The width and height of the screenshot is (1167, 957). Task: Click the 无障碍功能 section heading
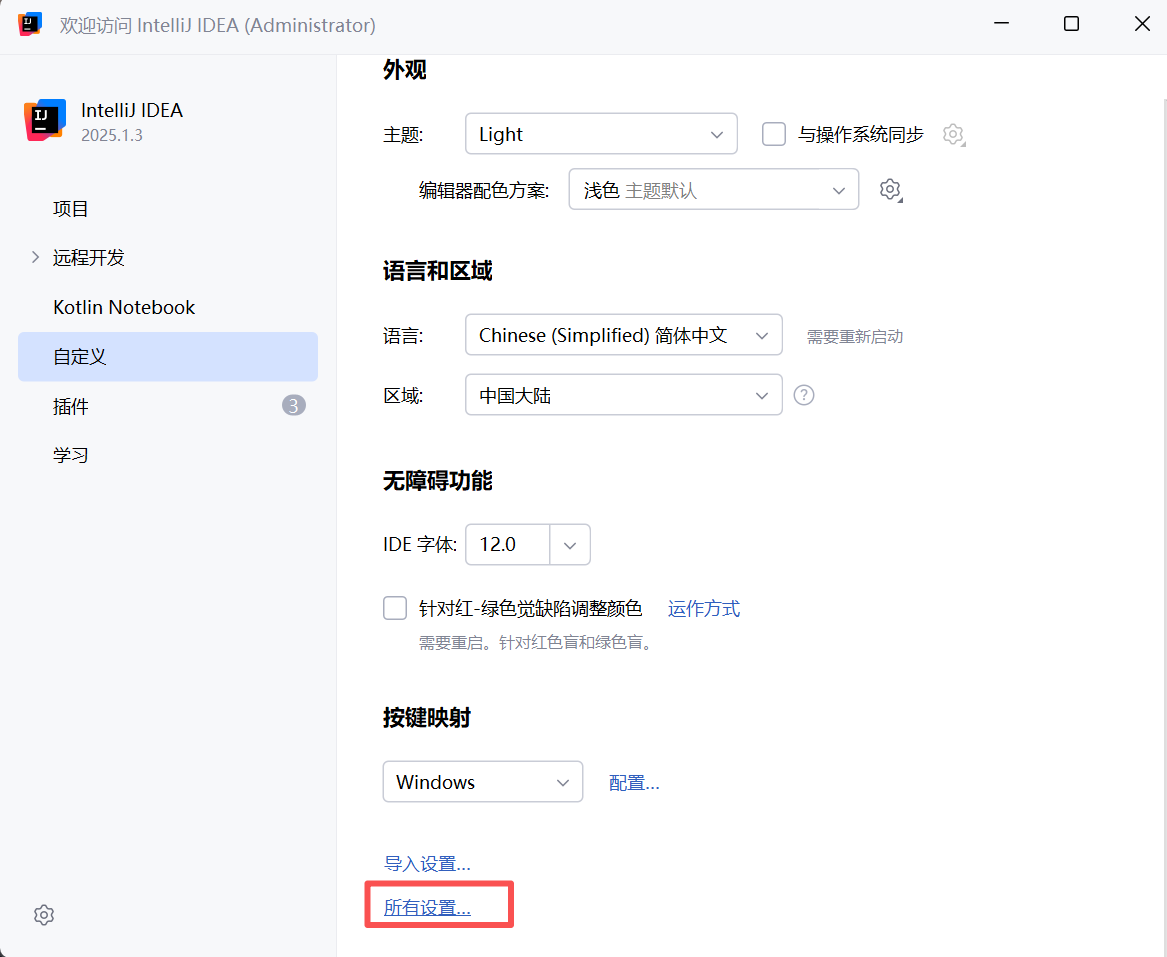tap(438, 481)
